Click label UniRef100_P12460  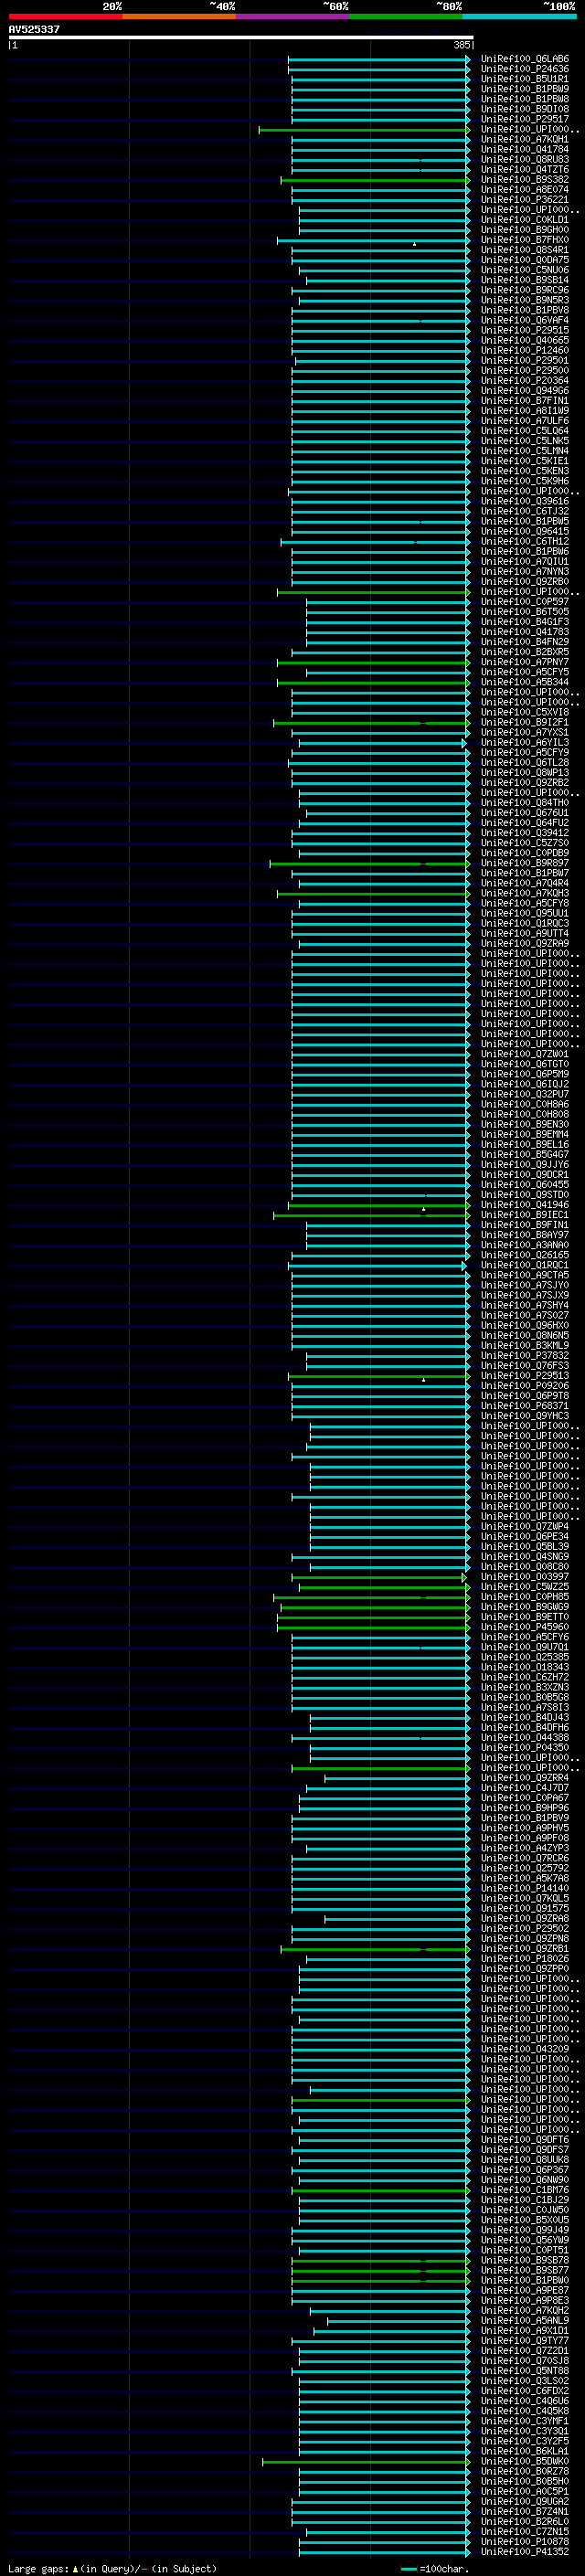(x=525, y=350)
